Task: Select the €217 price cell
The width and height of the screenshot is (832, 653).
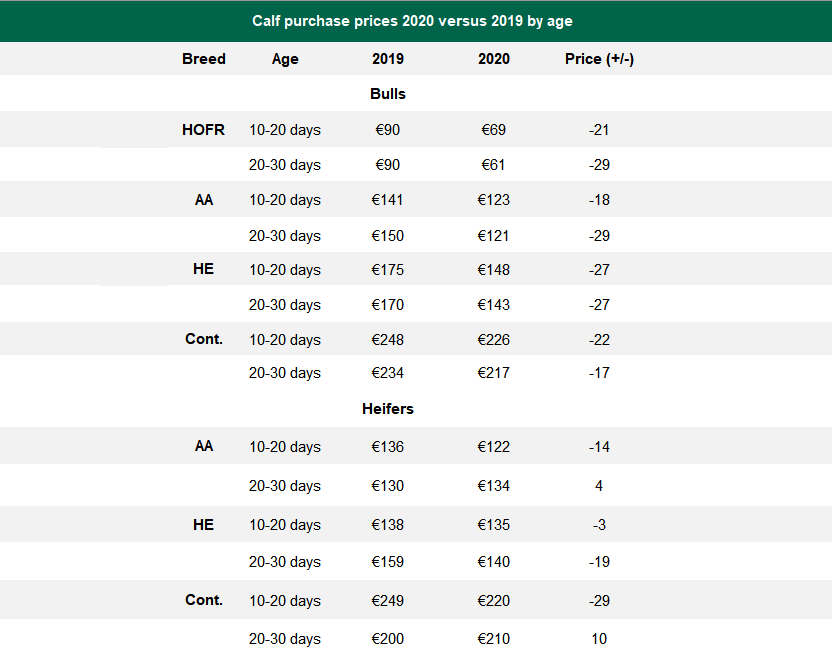Action: tap(494, 373)
